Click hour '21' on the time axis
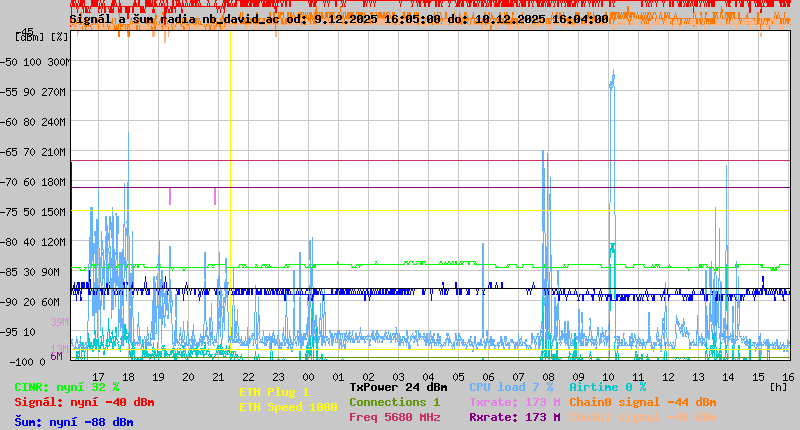 (x=218, y=377)
